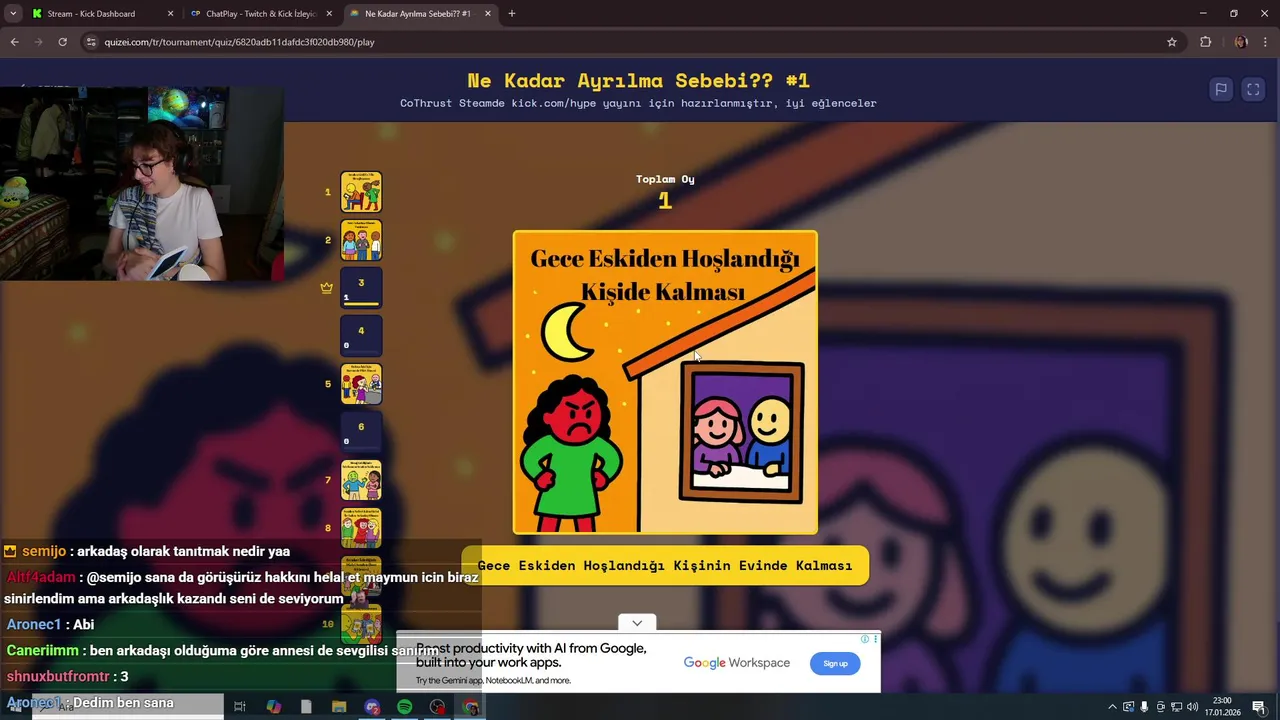Open the rank 8 thumbnail in the list

click(x=361, y=528)
